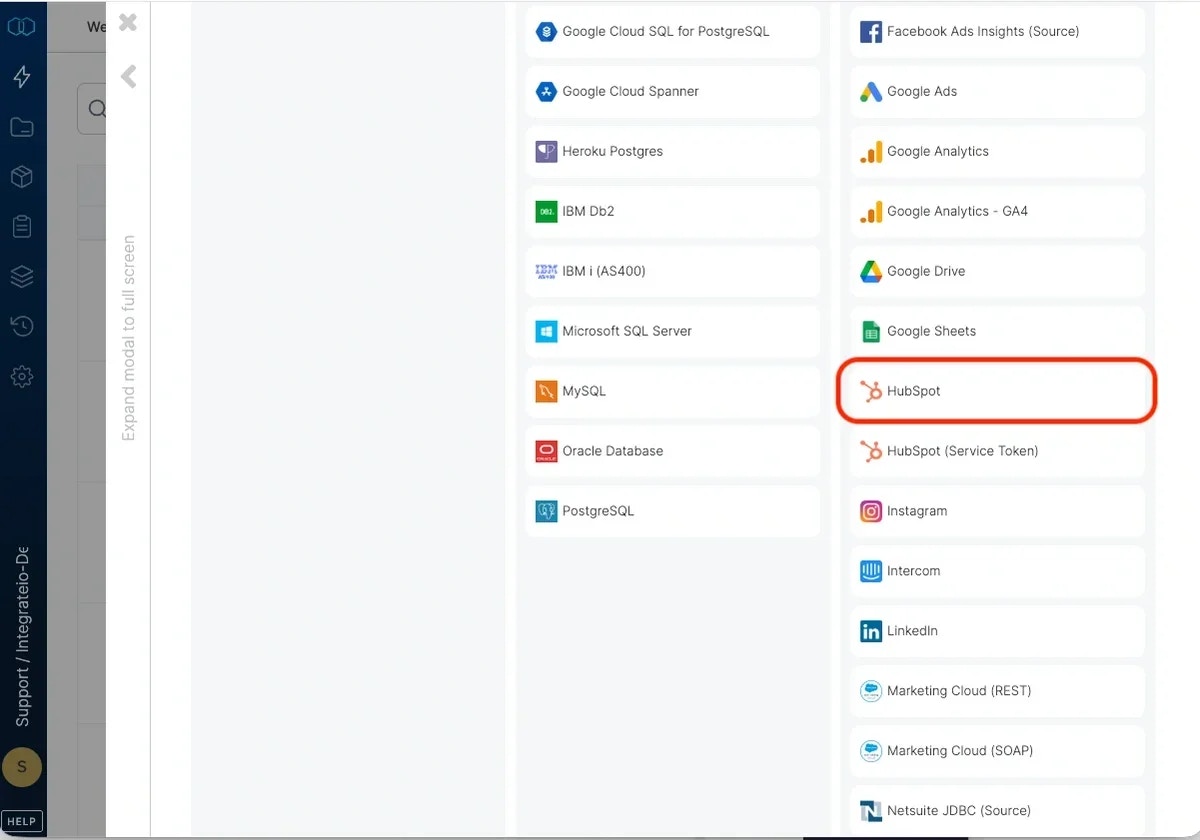Open the history clock sidebar icon

(x=22, y=326)
